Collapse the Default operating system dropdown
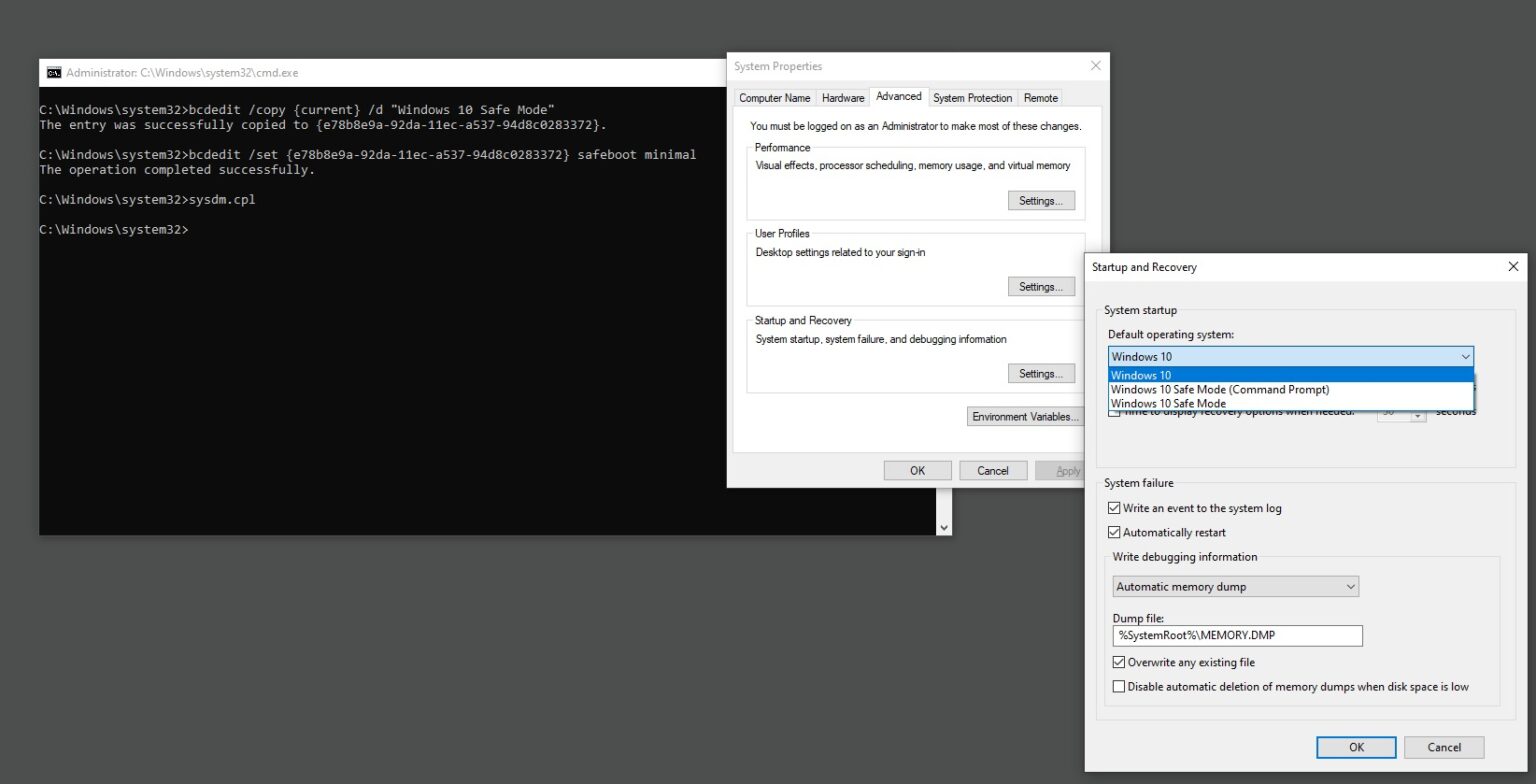This screenshot has width=1536, height=784. [1466, 356]
